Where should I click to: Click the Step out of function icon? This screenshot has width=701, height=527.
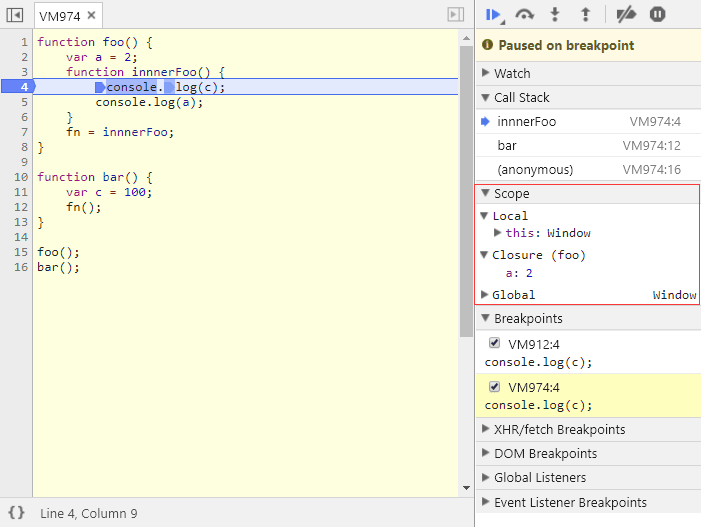[x=586, y=14]
